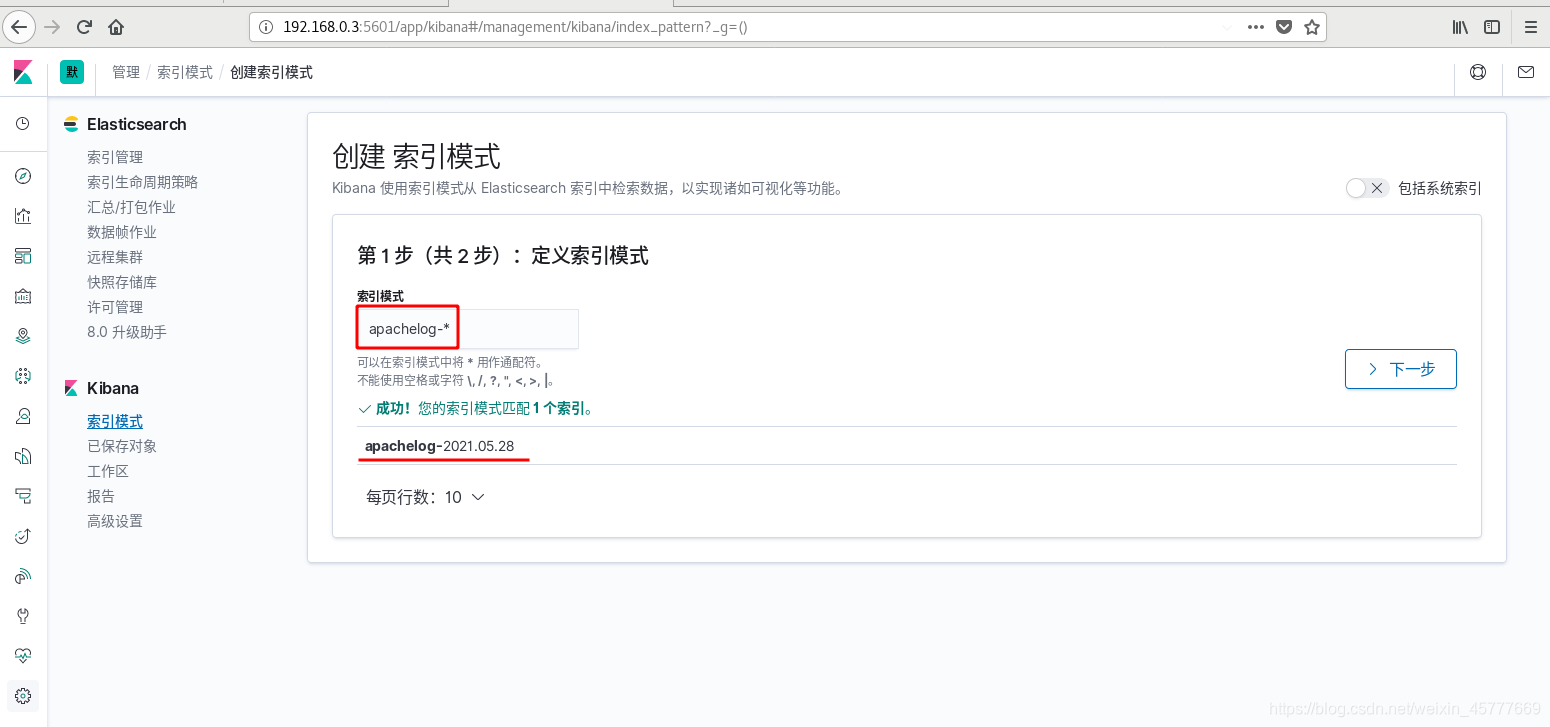Open the space selector avatar 默

71,72
